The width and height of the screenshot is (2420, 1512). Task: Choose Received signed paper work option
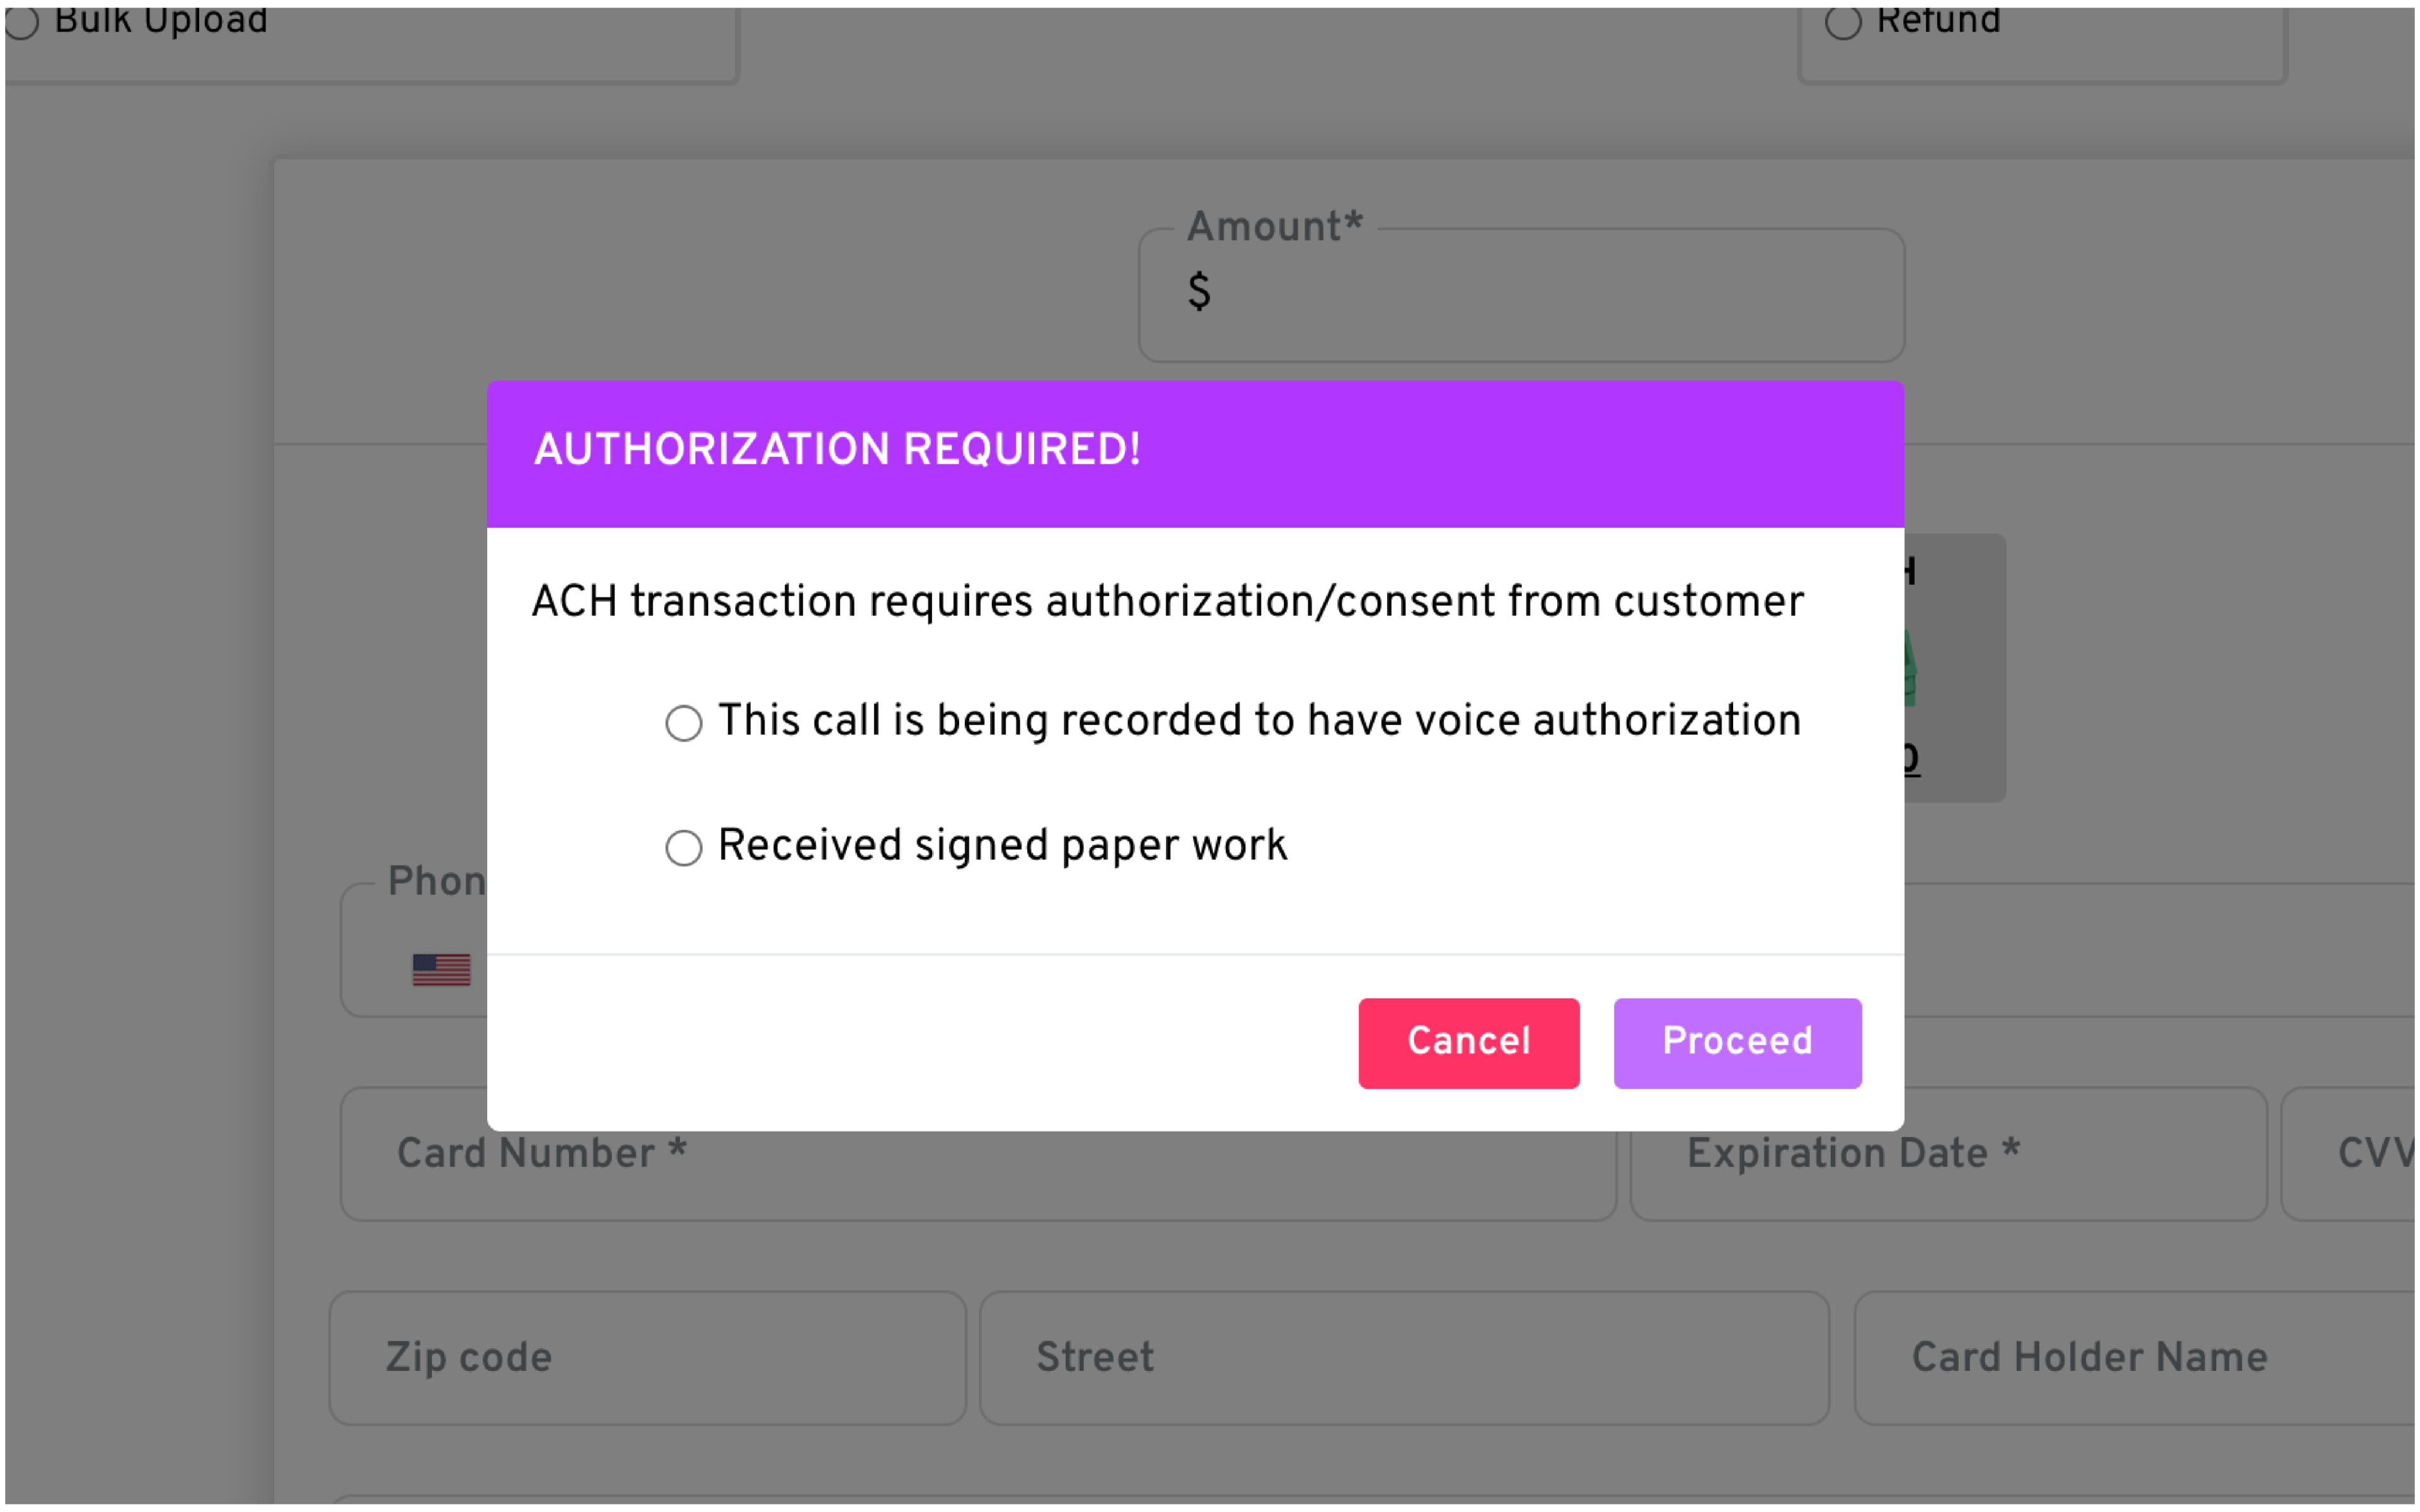tap(684, 848)
